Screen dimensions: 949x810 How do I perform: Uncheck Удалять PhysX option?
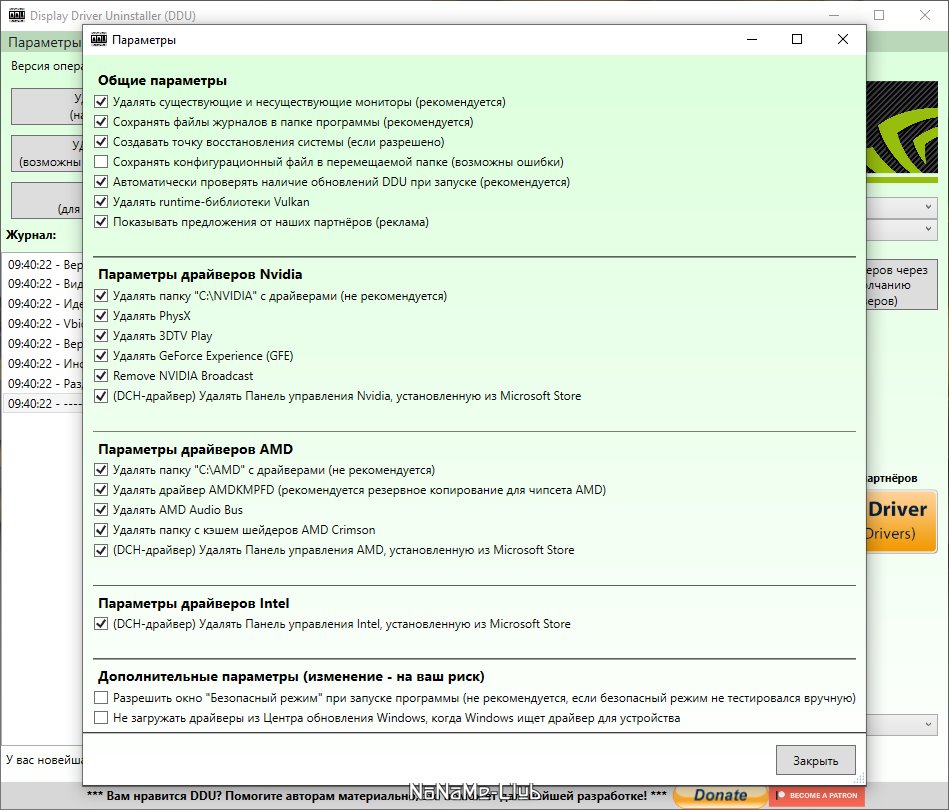coord(101,316)
